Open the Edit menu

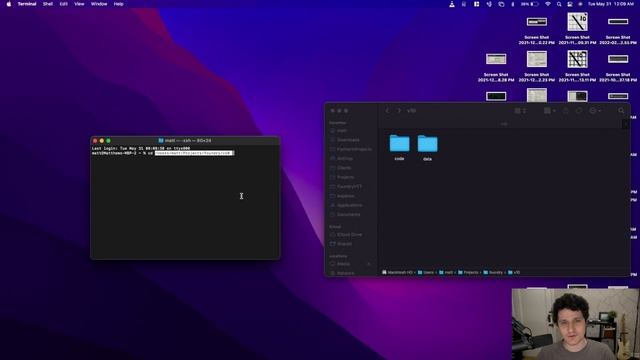point(64,4)
